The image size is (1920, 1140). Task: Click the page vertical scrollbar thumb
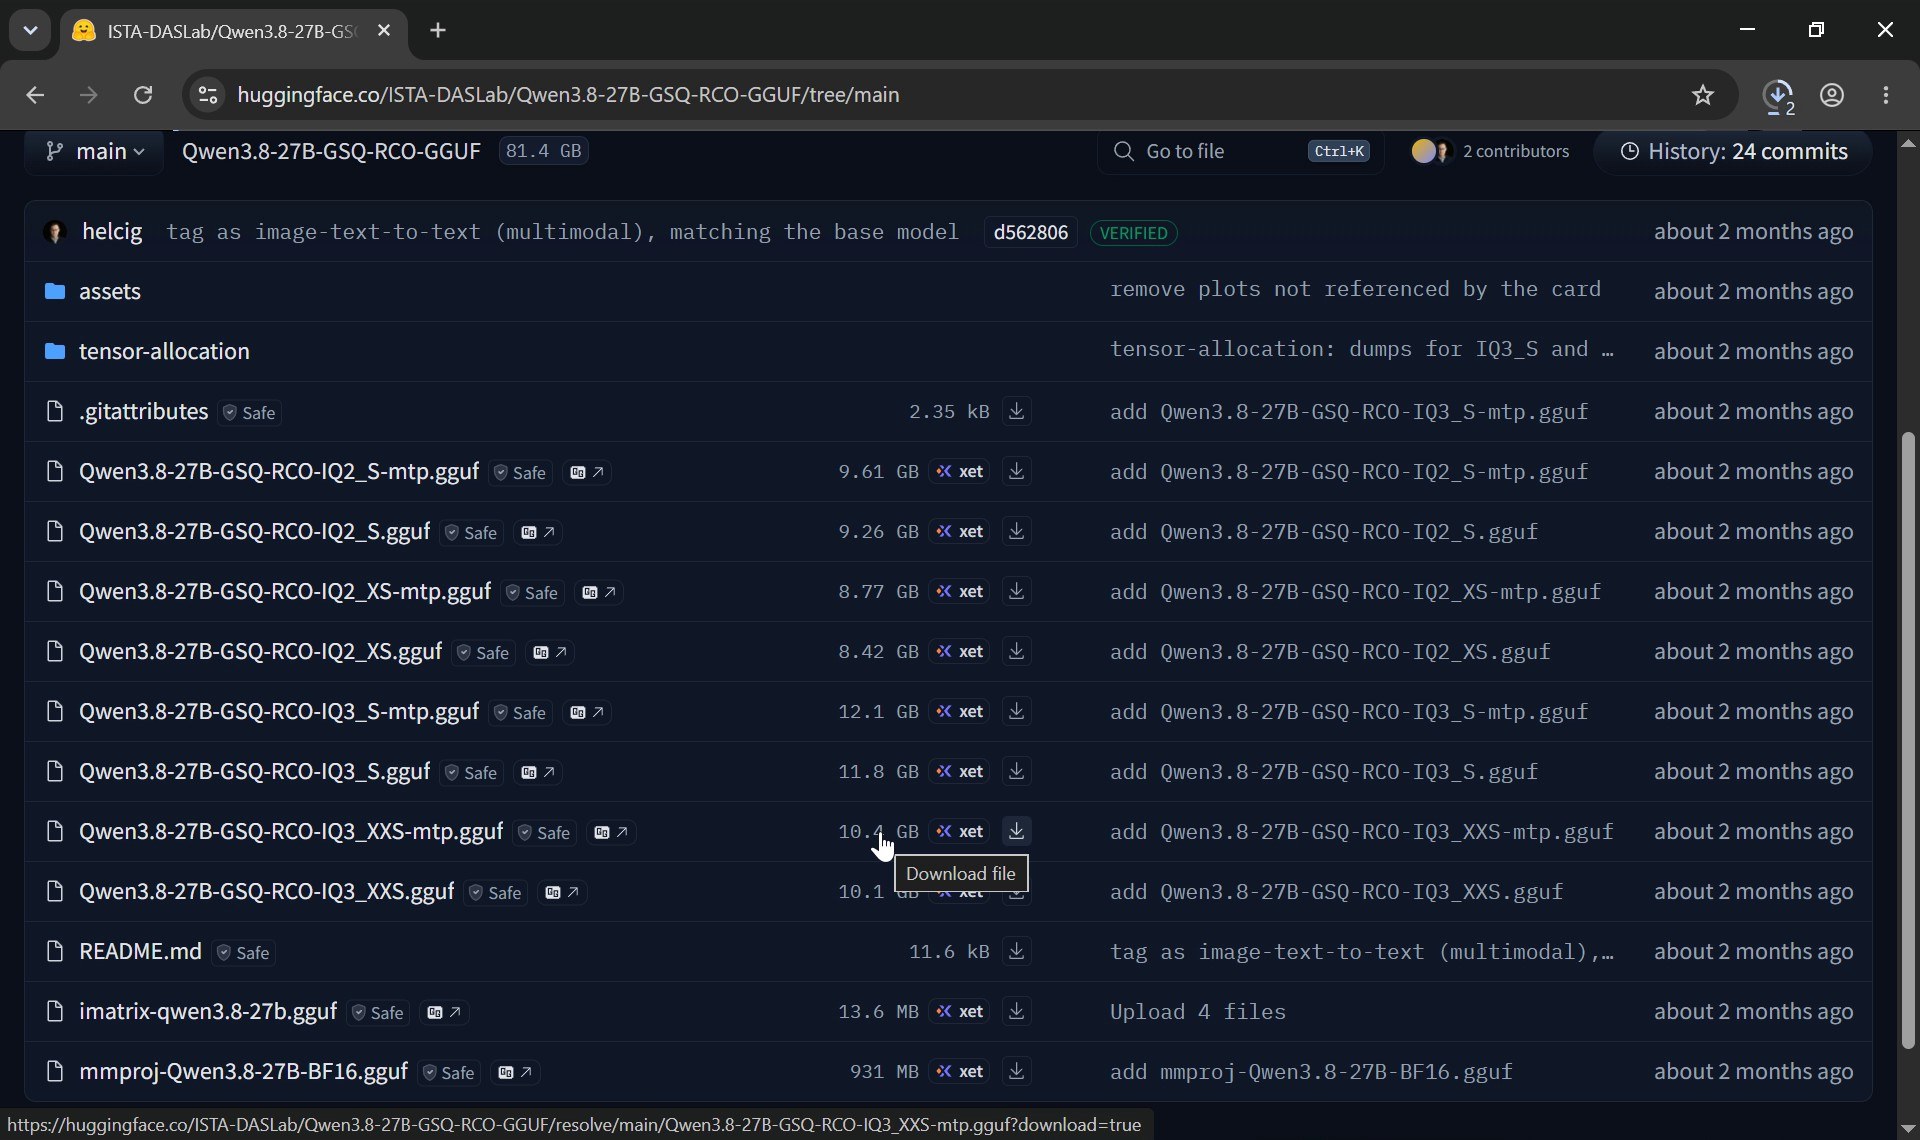(1907, 740)
